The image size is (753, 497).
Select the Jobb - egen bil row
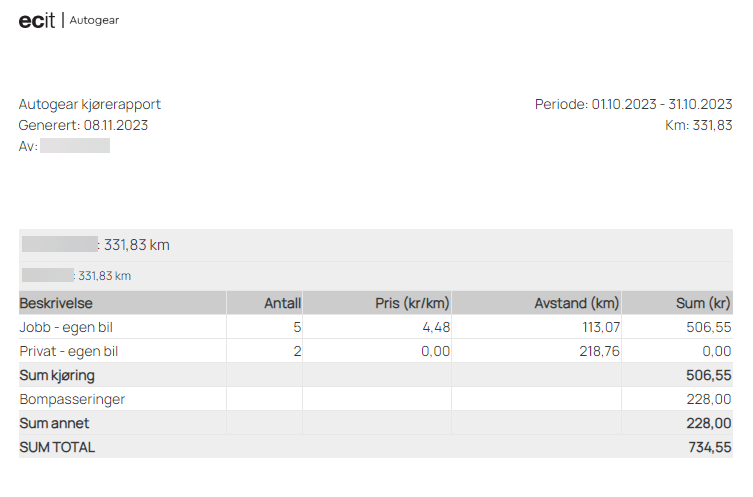[x=376, y=327]
